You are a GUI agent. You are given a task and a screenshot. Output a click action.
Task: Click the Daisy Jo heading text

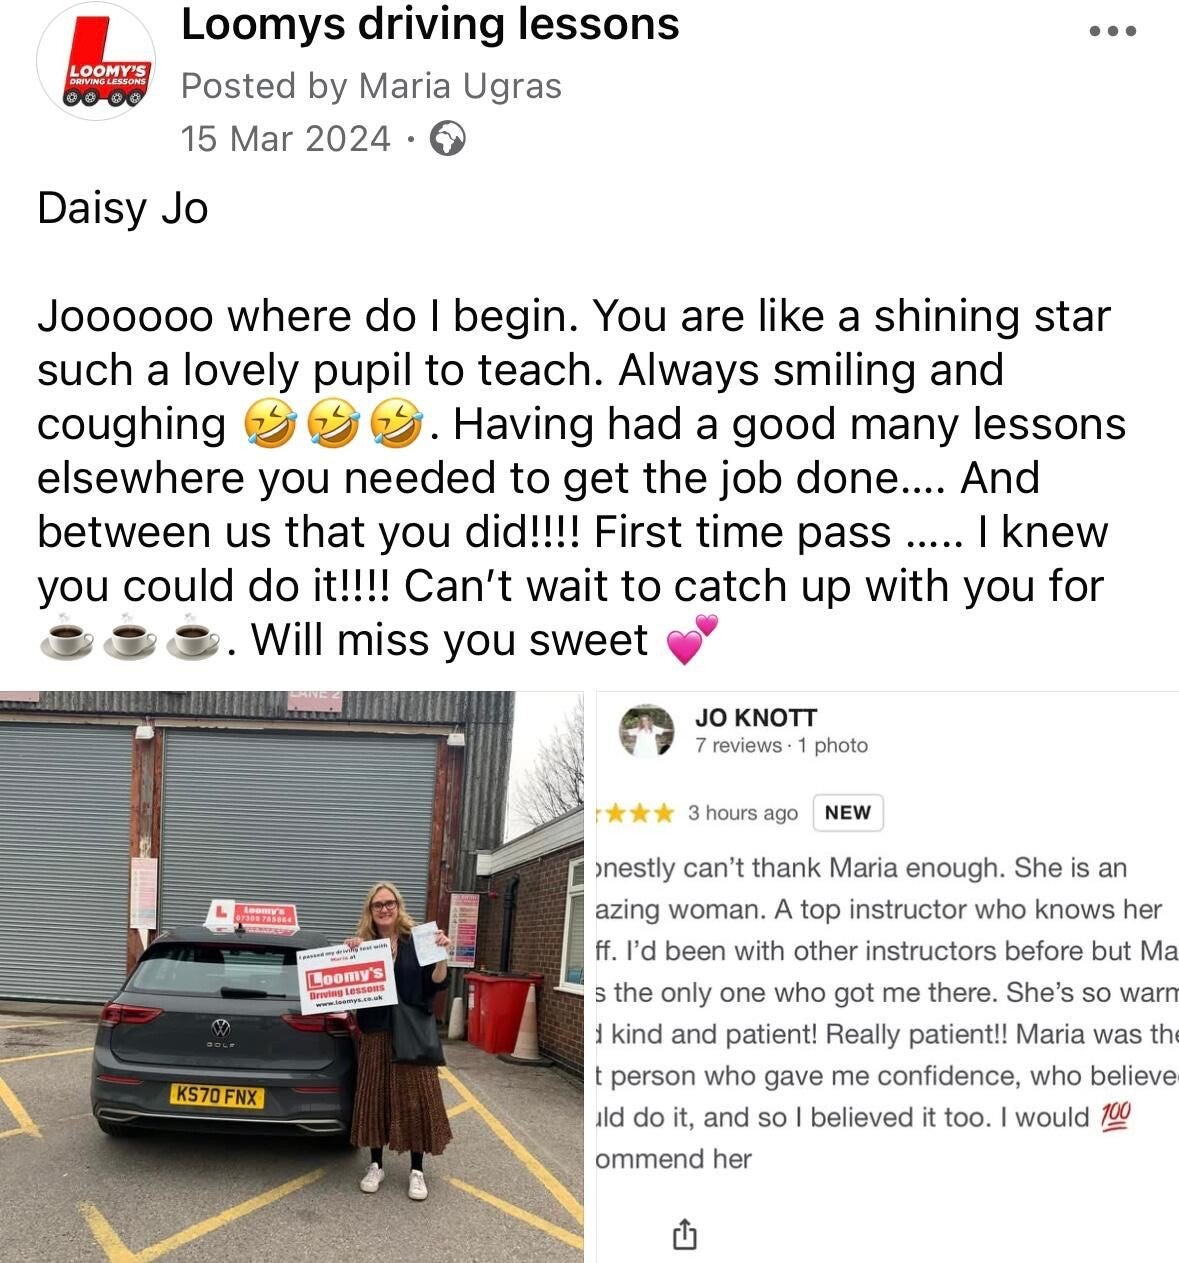tap(123, 209)
